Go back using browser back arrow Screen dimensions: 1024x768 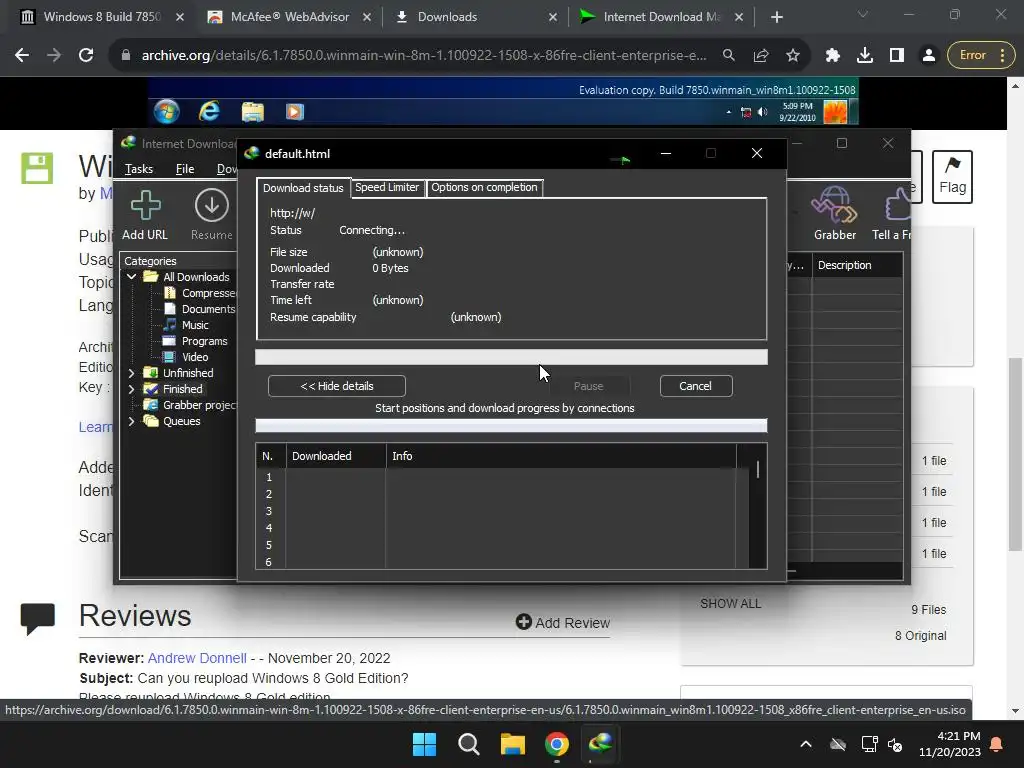[x=22, y=56]
